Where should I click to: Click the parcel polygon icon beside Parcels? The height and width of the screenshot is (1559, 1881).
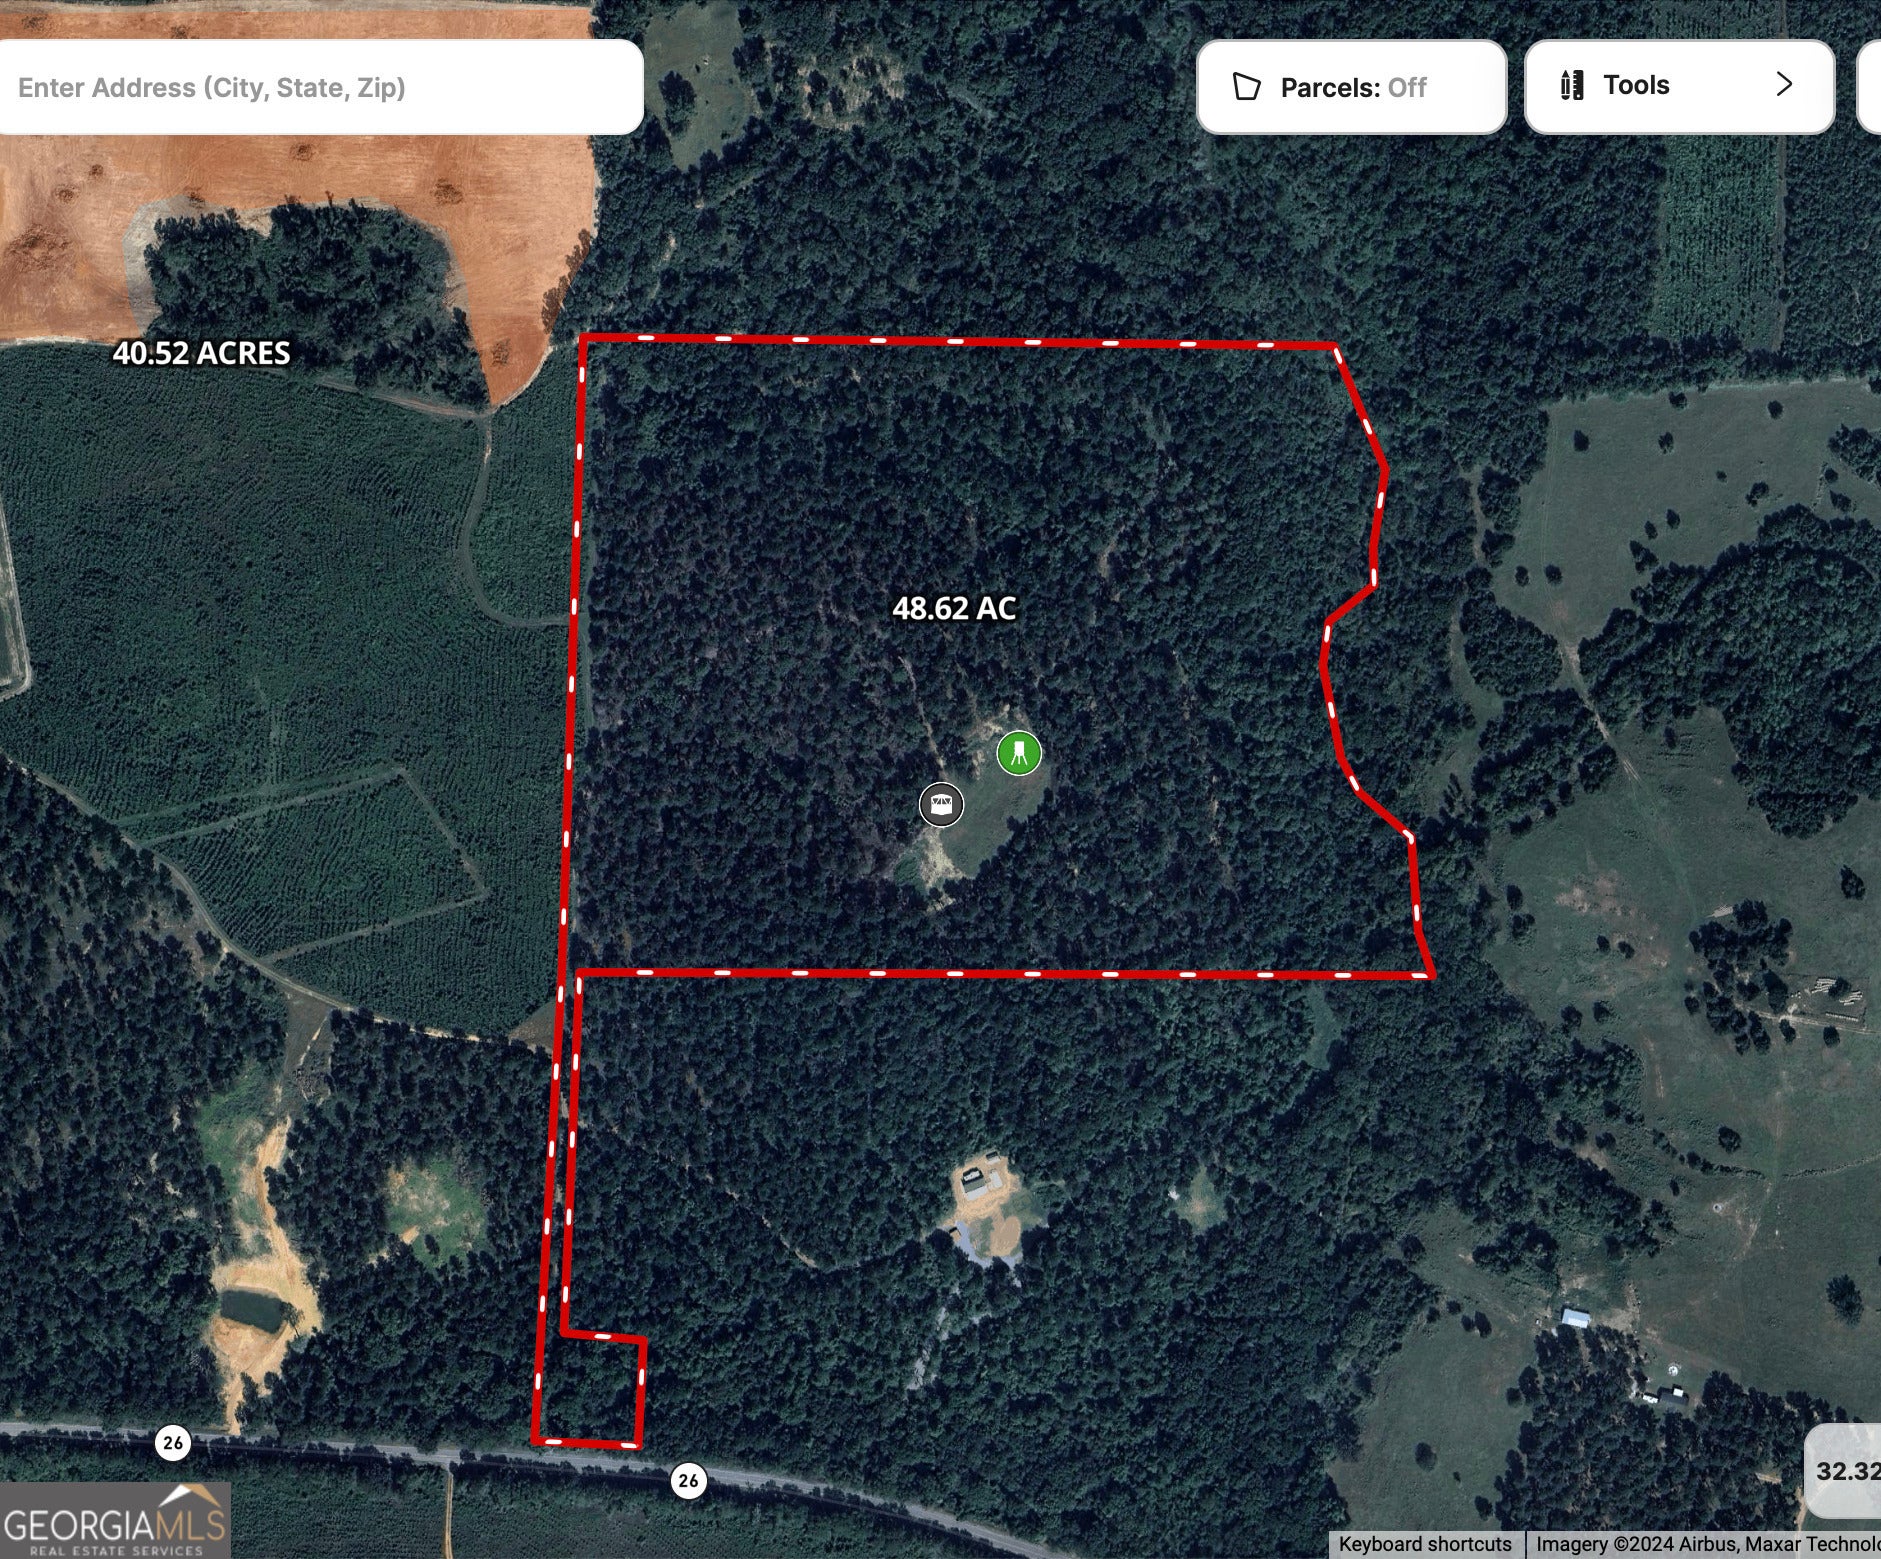tap(1246, 87)
